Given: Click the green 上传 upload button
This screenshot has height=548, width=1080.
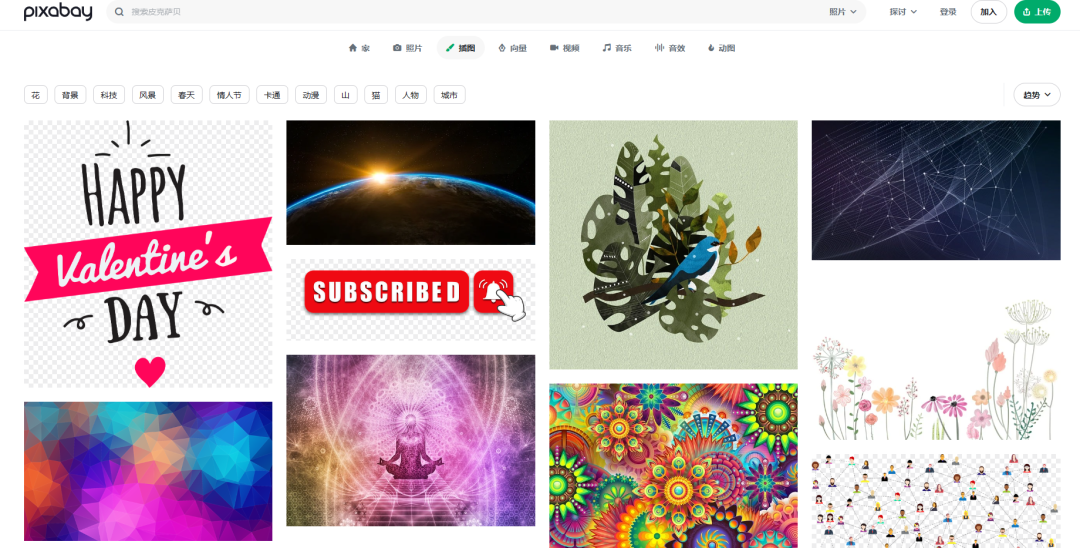Looking at the screenshot, I should click(x=1037, y=12).
